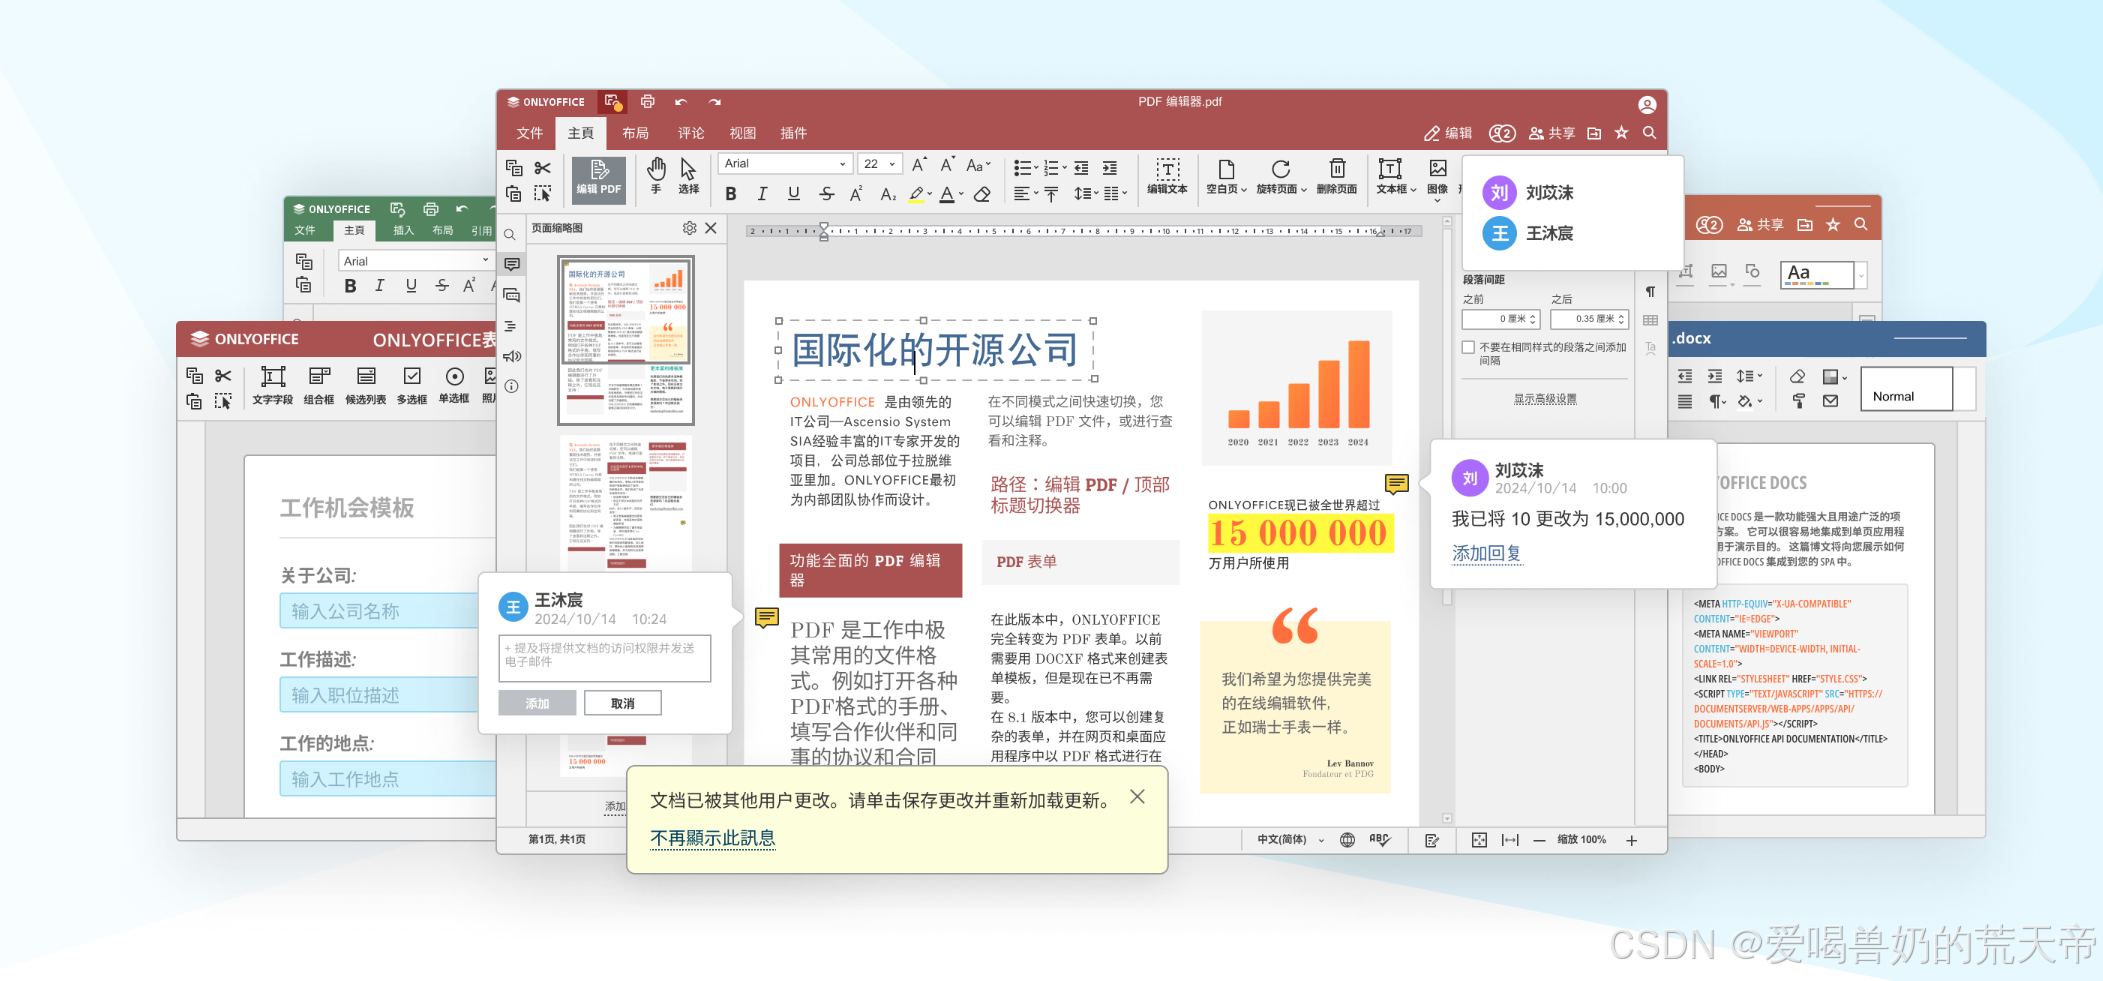Open the 文本框 text box dropdown
This screenshot has height=981, width=2103.
tap(1395, 176)
